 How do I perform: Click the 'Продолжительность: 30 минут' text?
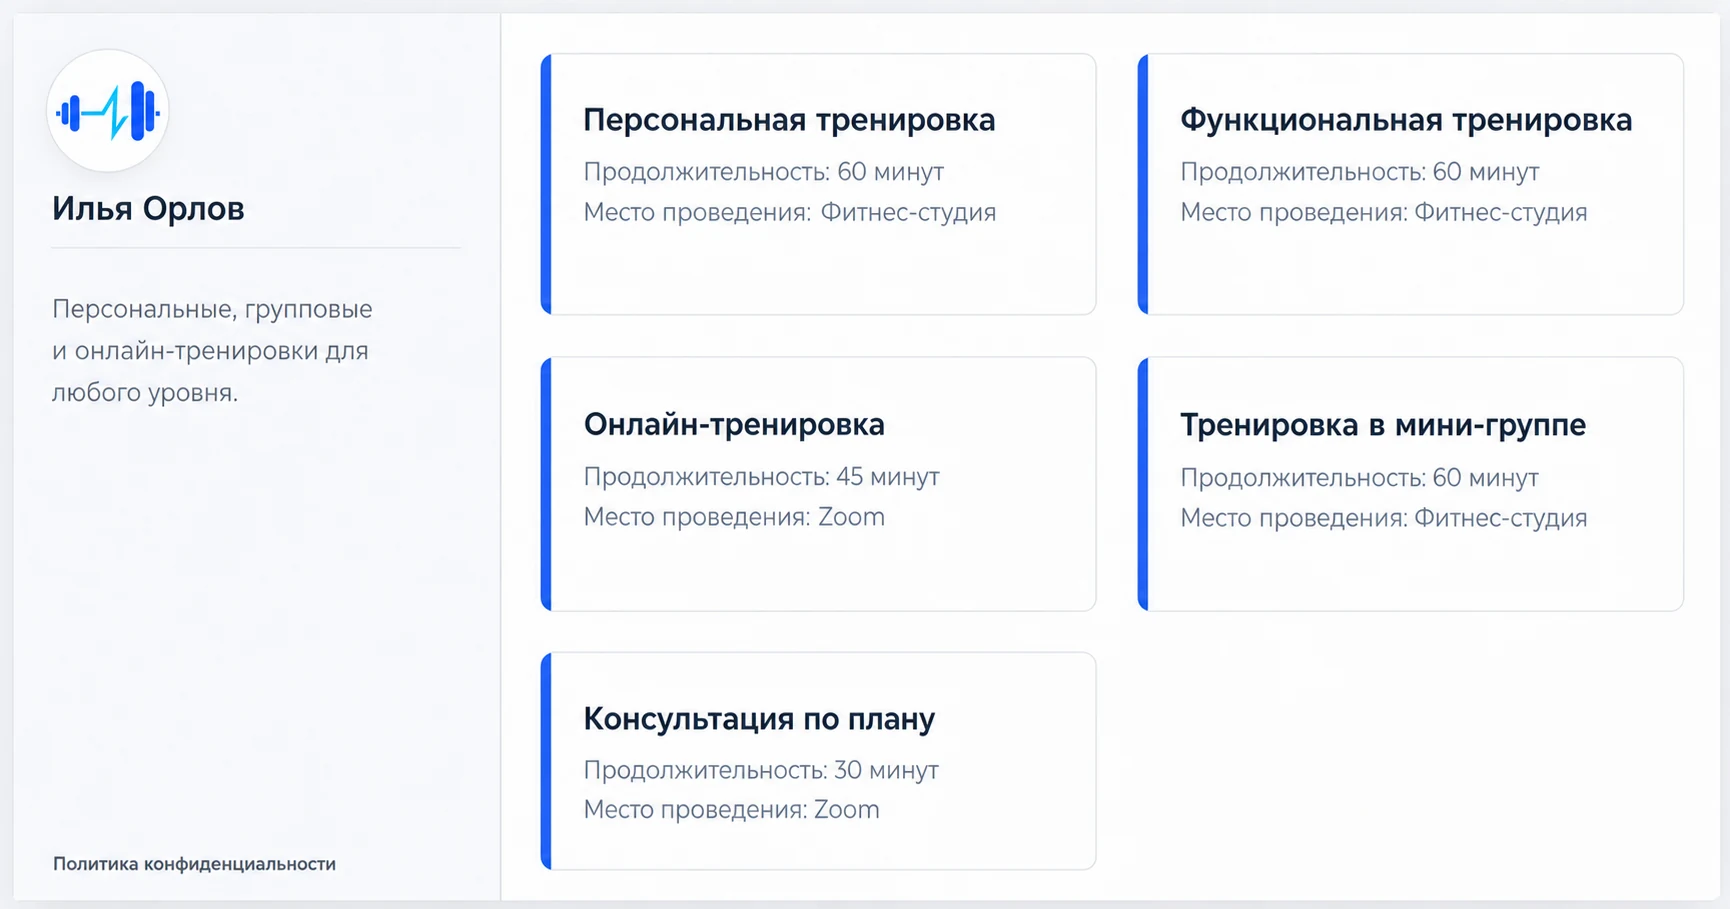pos(761,770)
